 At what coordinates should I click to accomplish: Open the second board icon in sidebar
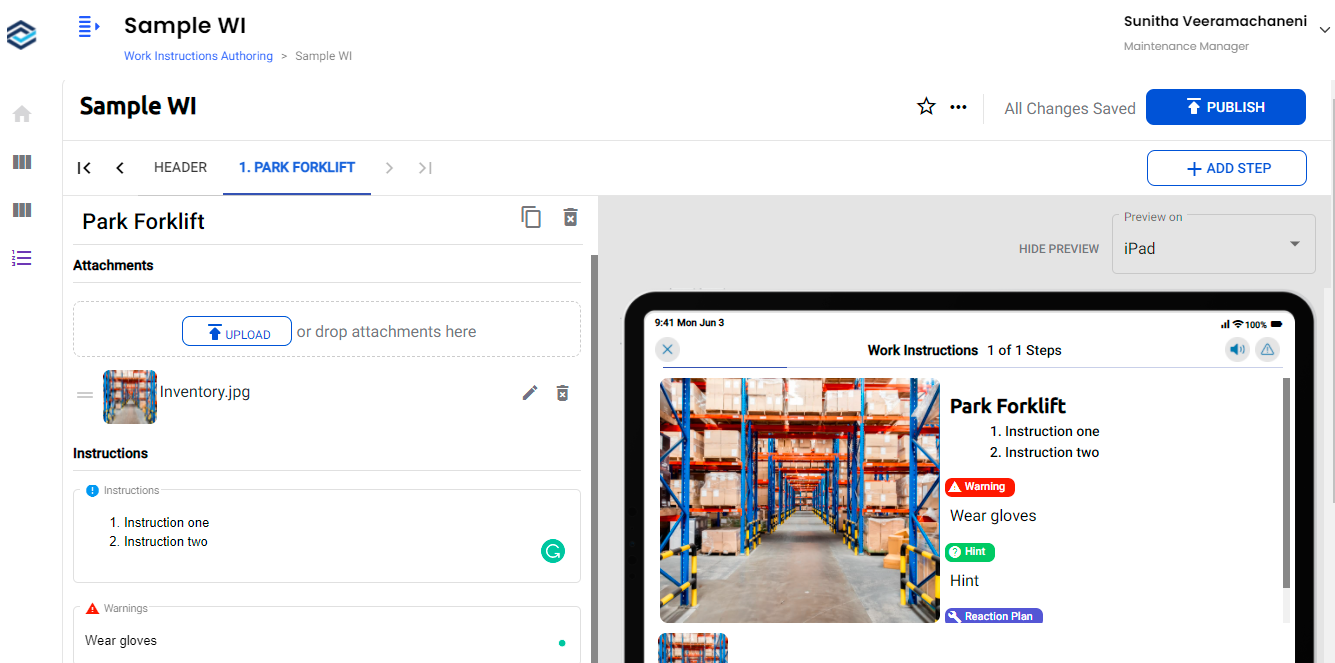[x=21, y=210]
